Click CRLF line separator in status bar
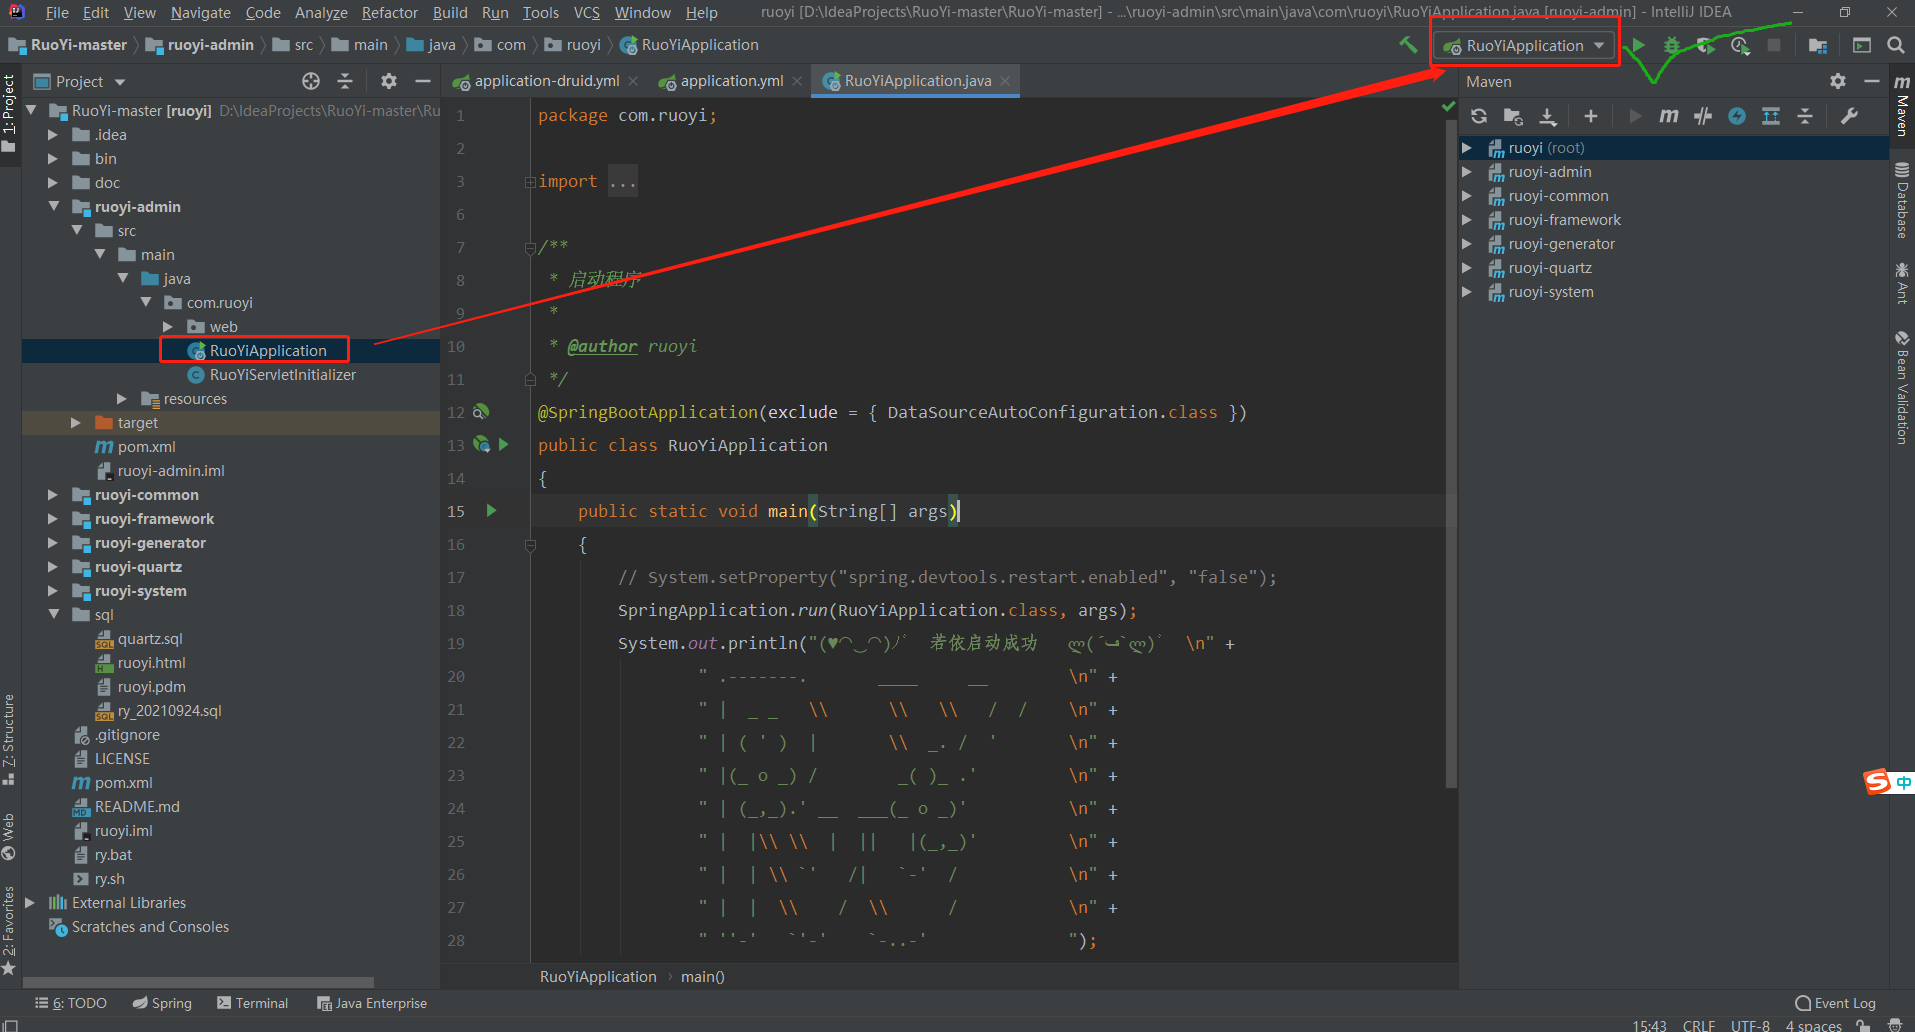1915x1032 pixels. (1699, 1025)
